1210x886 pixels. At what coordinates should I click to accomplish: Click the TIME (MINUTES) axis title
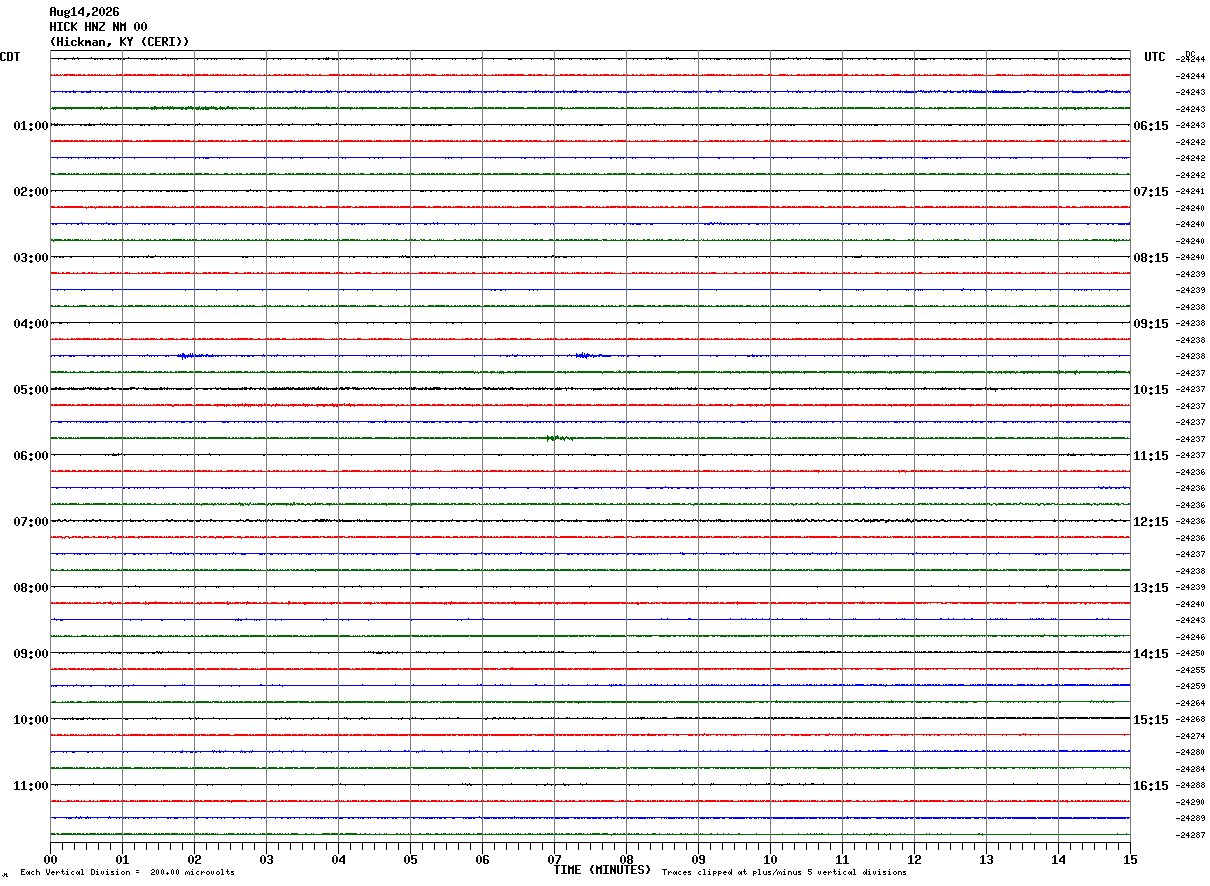pos(602,870)
